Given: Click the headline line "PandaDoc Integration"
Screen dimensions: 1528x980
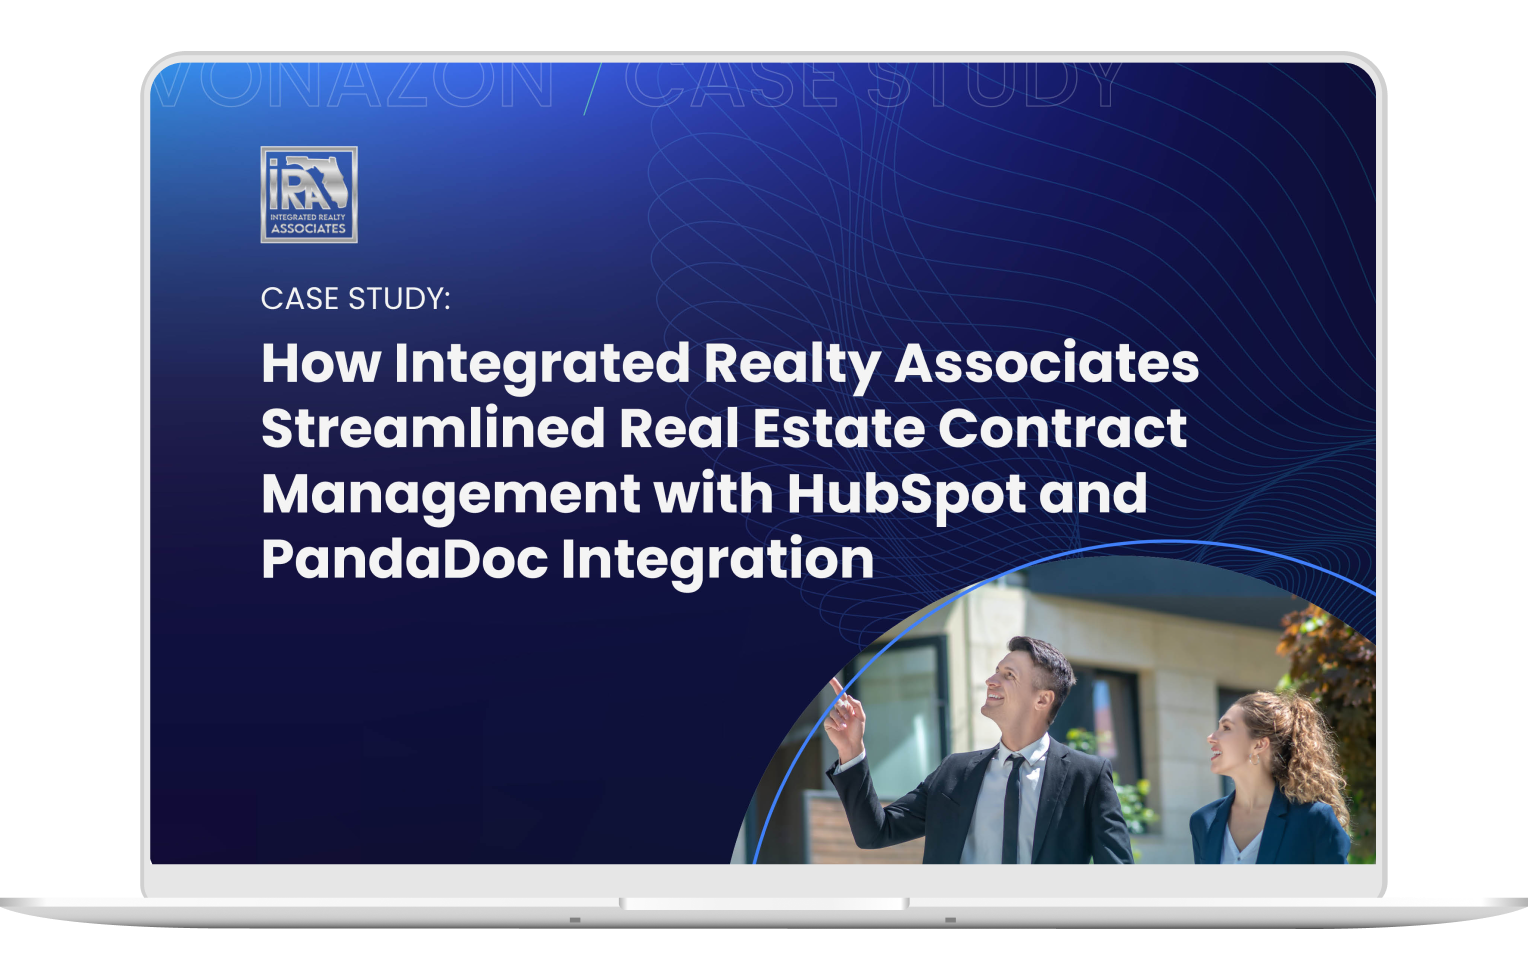Looking at the screenshot, I should (568, 559).
